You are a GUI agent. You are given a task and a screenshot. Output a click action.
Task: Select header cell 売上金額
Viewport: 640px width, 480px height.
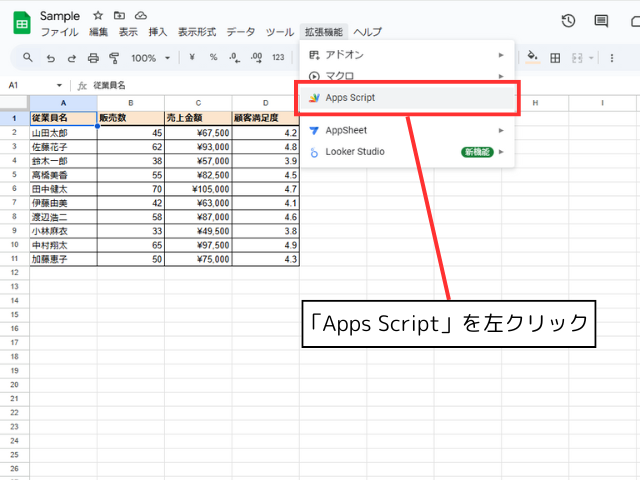198,118
